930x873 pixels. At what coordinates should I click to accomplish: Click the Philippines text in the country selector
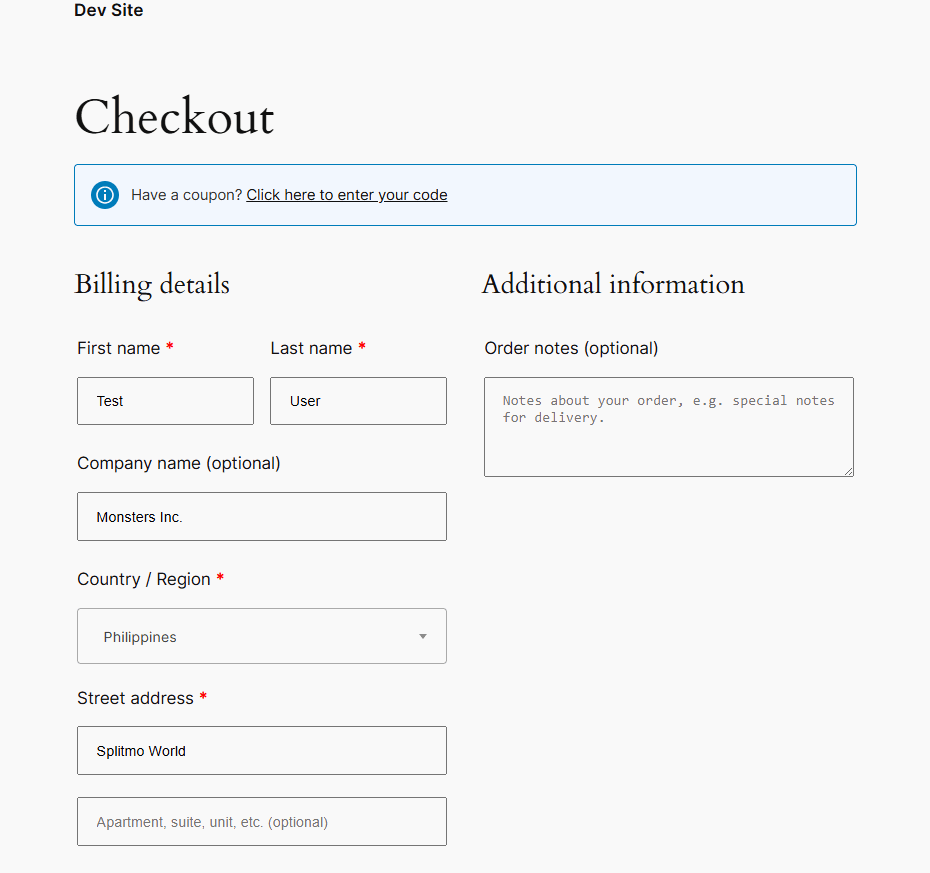[x=139, y=636]
